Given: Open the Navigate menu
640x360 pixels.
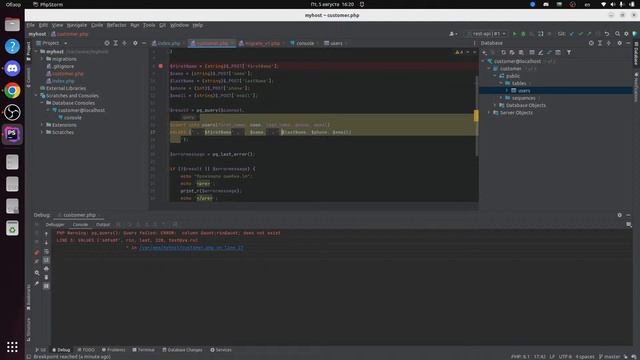Looking at the screenshot, I should click(x=77, y=25).
